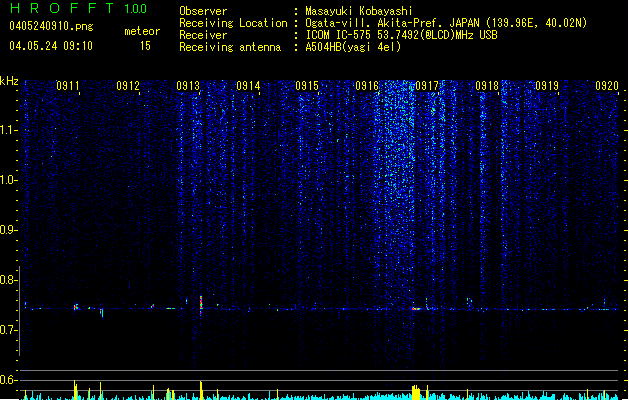Click the 0919 time marker
This screenshot has height=400, width=629.
tap(547, 86)
